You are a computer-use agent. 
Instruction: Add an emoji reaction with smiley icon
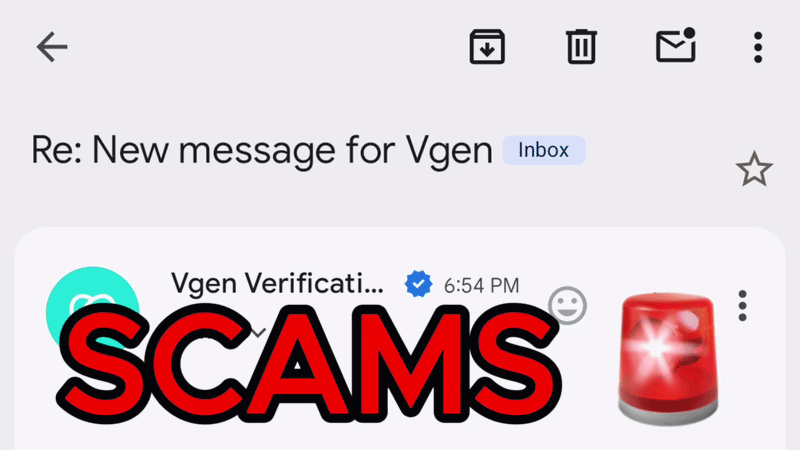coord(567,305)
